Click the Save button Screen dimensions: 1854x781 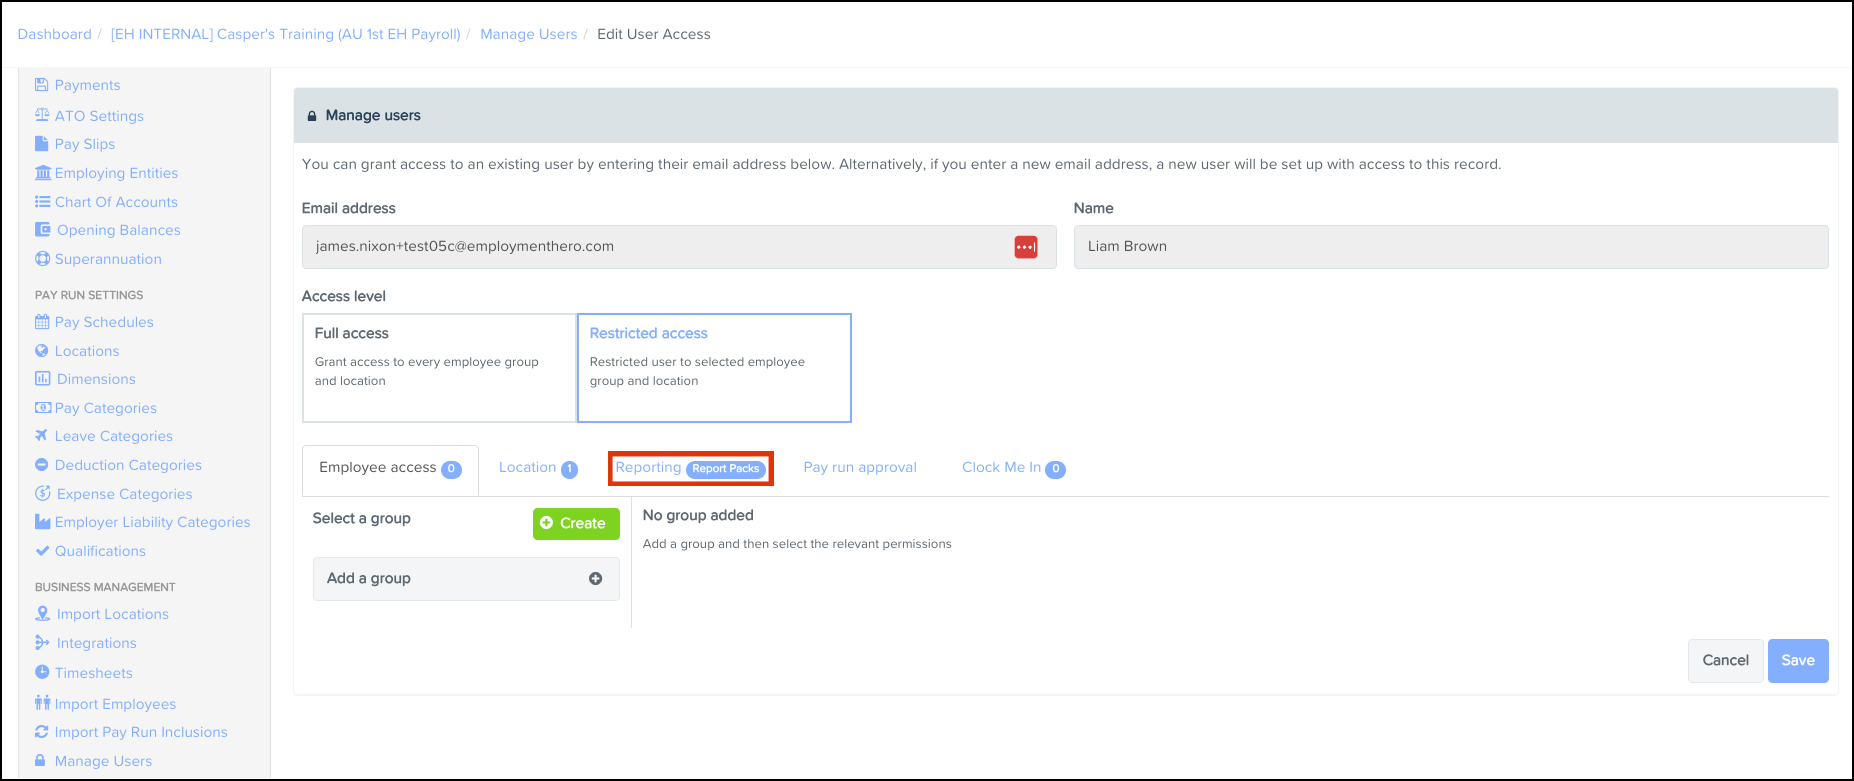point(1797,661)
